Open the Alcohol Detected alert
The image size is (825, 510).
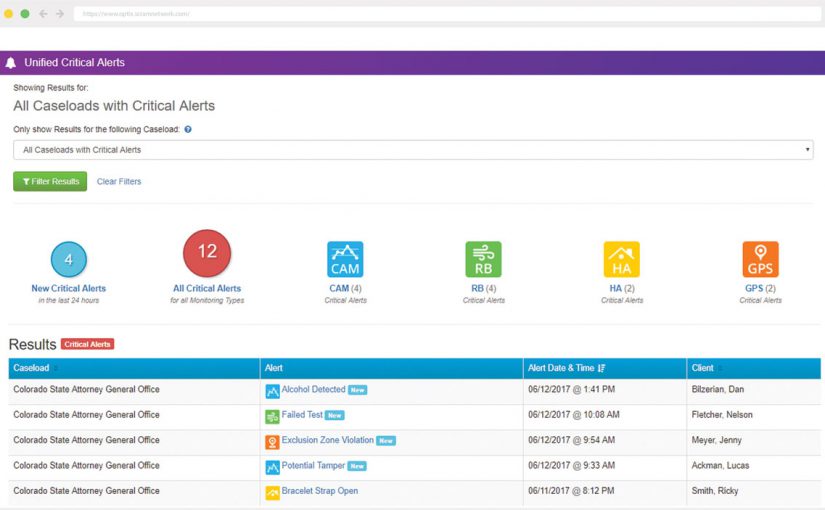pos(314,389)
